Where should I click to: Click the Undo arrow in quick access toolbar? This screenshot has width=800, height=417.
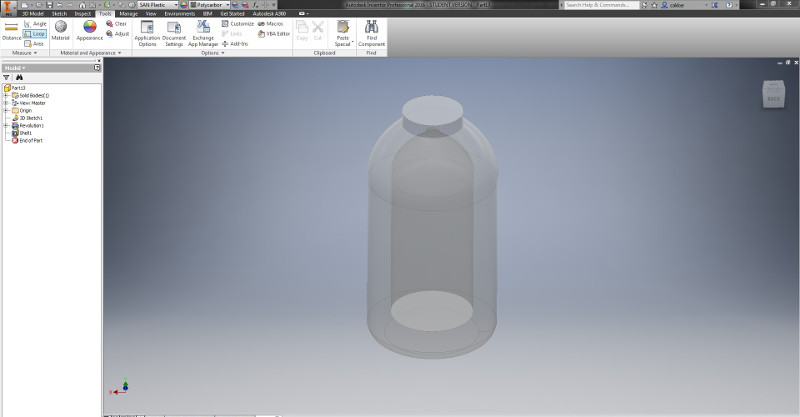pyautogui.click(x=60, y=5)
